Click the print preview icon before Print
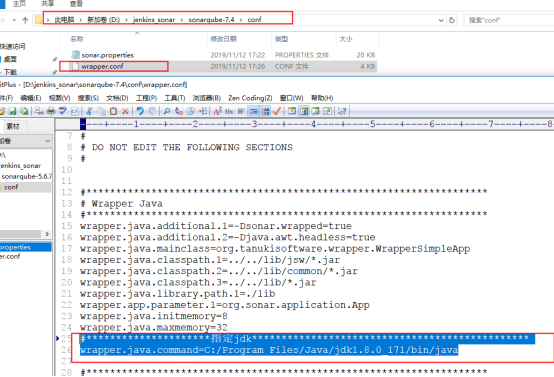 [x=39, y=111]
